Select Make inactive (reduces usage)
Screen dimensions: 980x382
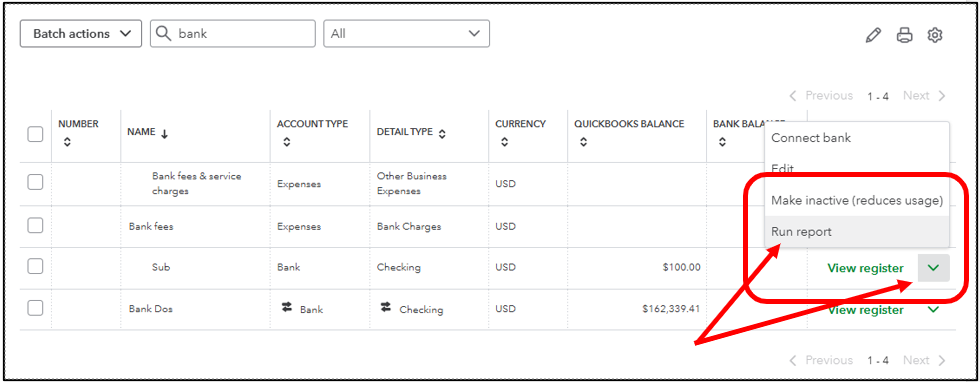pyautogui.click(x=857, y=200)
